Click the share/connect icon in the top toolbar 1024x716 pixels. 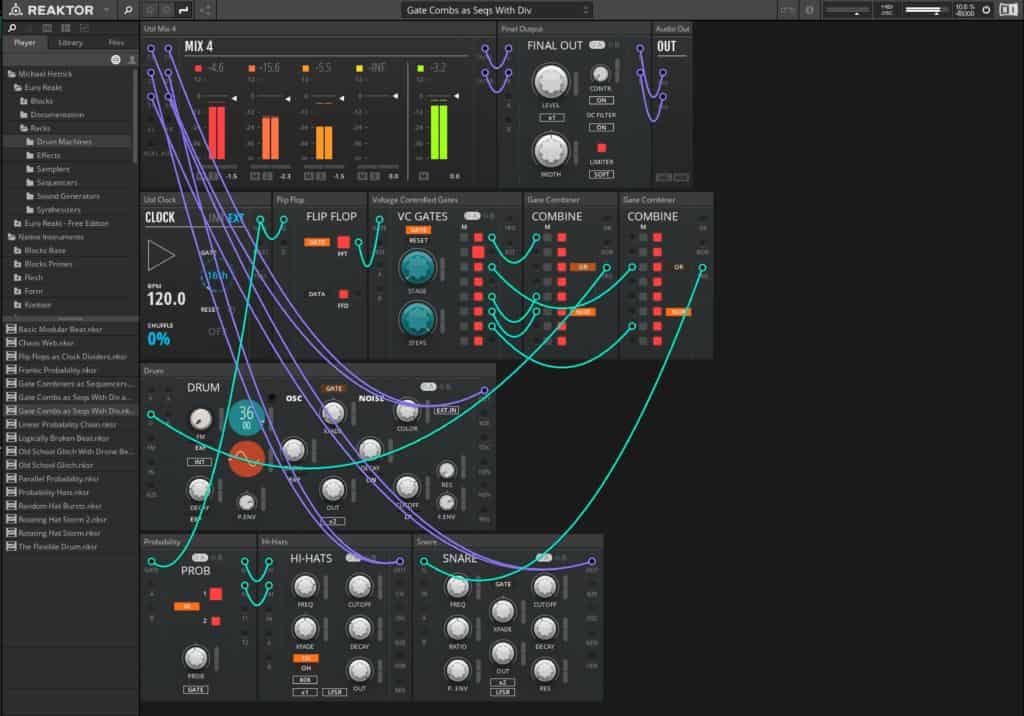205,10
